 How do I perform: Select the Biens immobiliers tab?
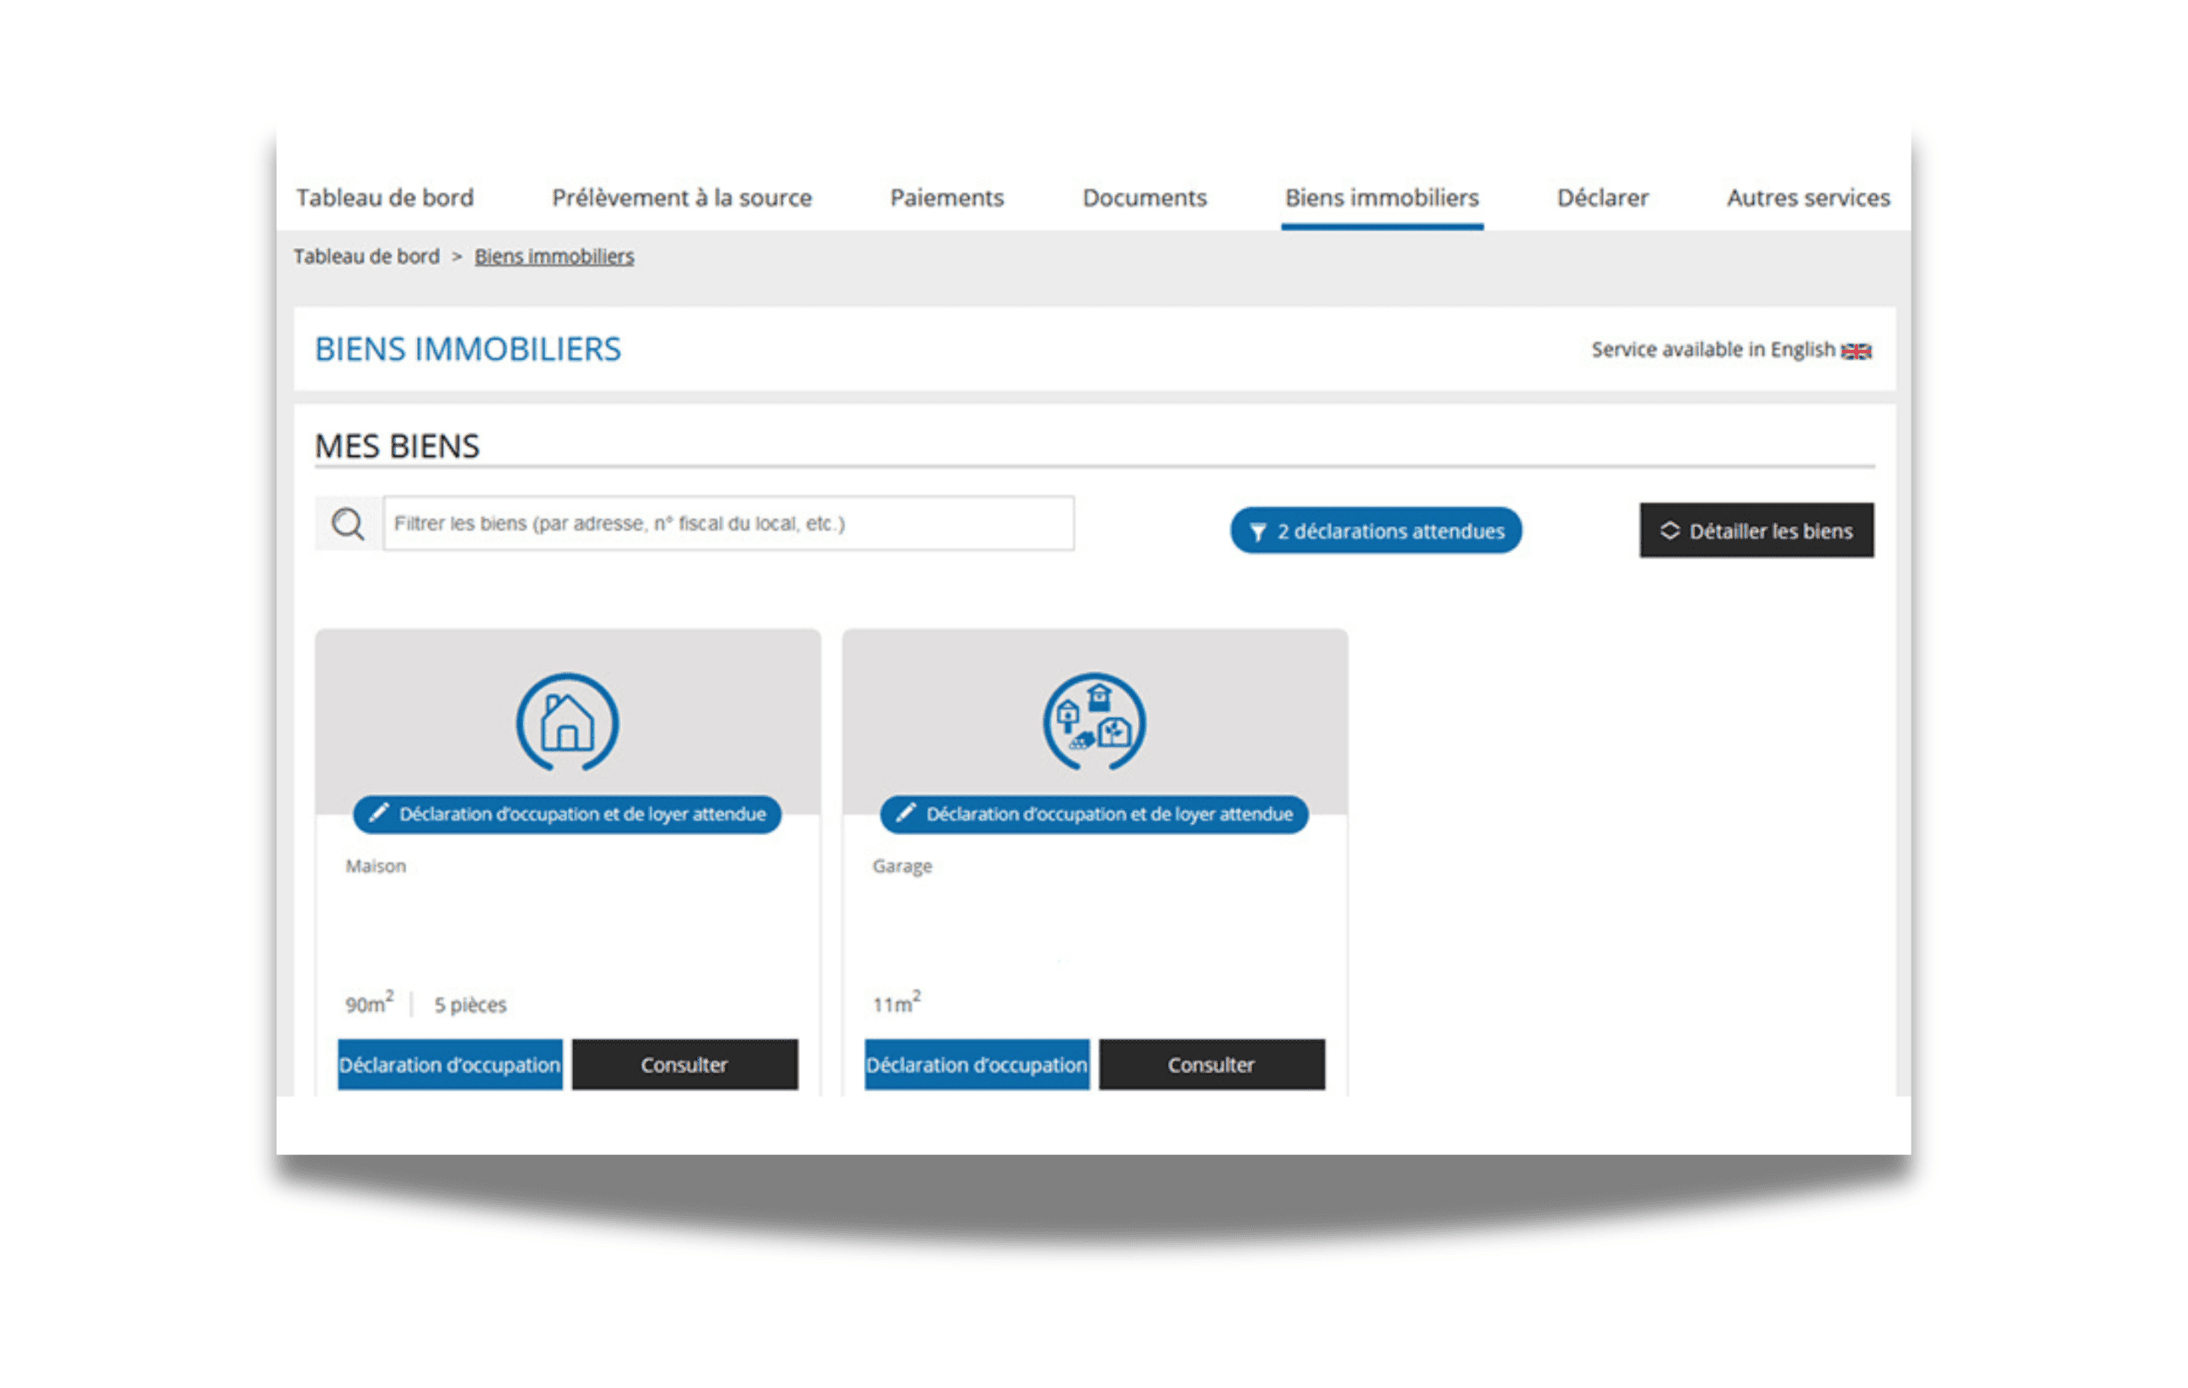coord(1382,198)
